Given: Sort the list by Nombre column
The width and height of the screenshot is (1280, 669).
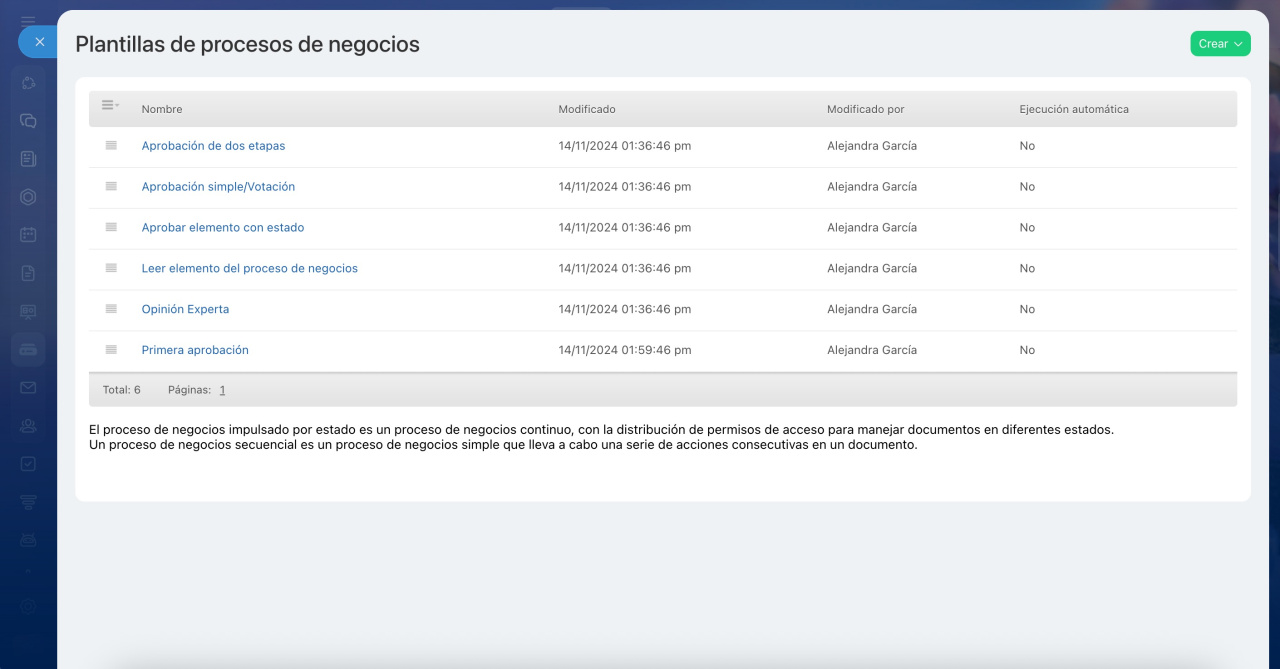Looking at the screenshot, I should pos(162,109).
